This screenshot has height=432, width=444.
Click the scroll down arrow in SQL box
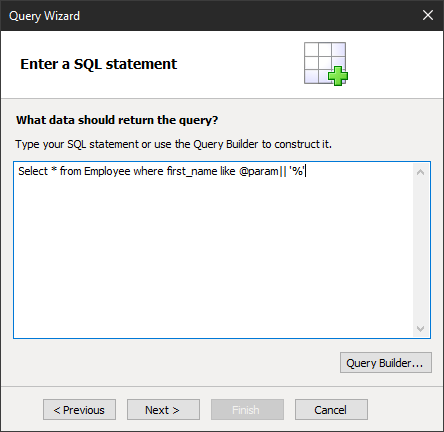click(x=420, y=329)
